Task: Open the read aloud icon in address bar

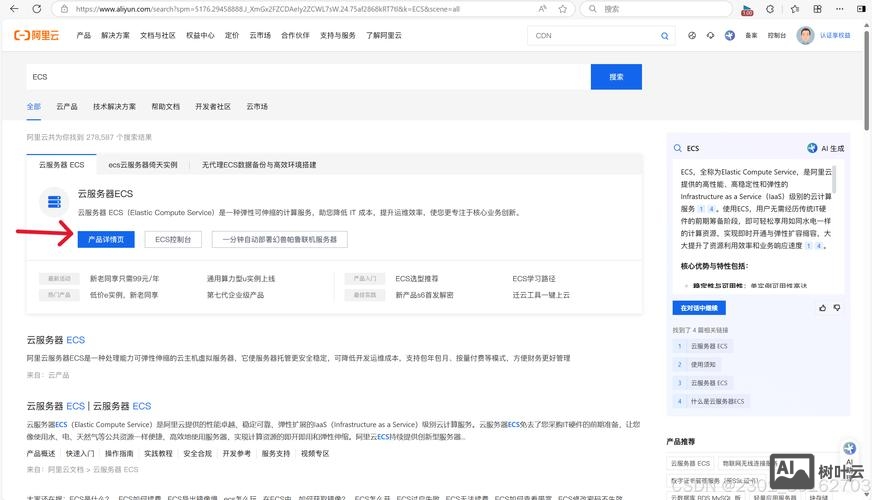Action: click(x=543, y=9)
